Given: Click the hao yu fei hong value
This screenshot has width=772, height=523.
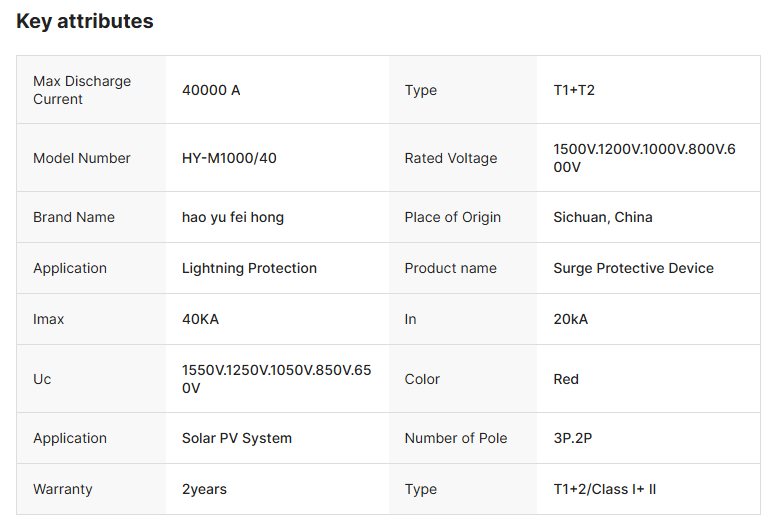Looking at the screenshot, I should [x=233, y=217].
